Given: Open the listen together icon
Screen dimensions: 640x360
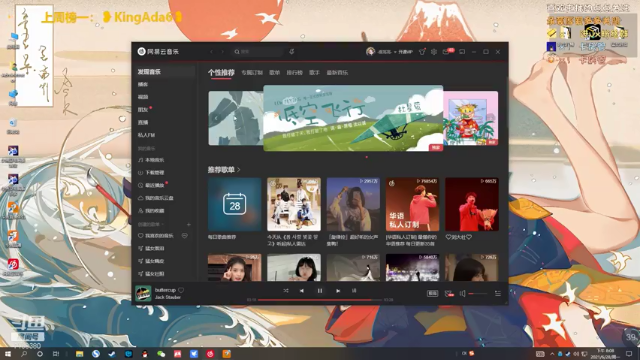Looking at the screenshot, I should pyautogui.click(x=449, y=293).
